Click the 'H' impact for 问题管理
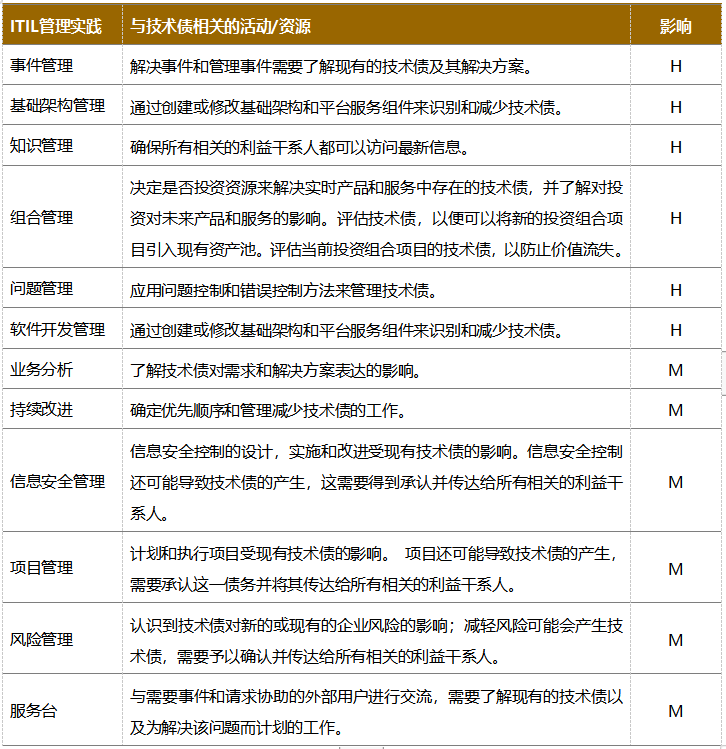Viewport: 726px width, 749px height. 675,290
